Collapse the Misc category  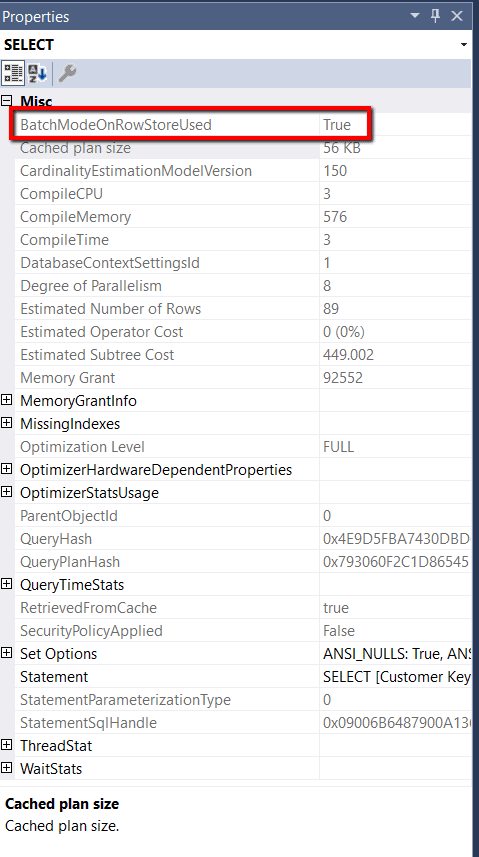[x=7, y=101]
